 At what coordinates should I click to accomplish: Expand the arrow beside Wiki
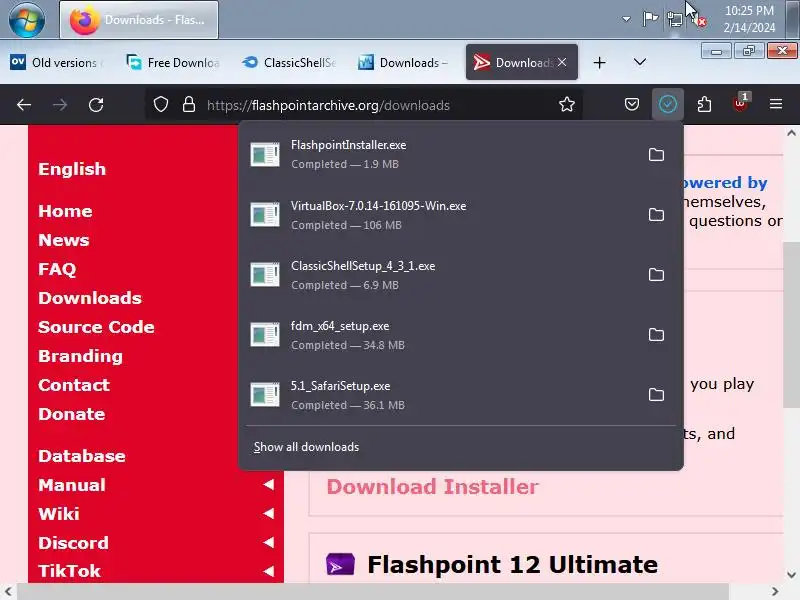269,514
